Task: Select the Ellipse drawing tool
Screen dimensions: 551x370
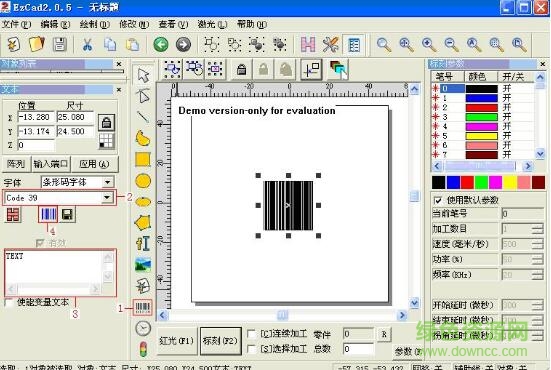Action: coord(143,202)
